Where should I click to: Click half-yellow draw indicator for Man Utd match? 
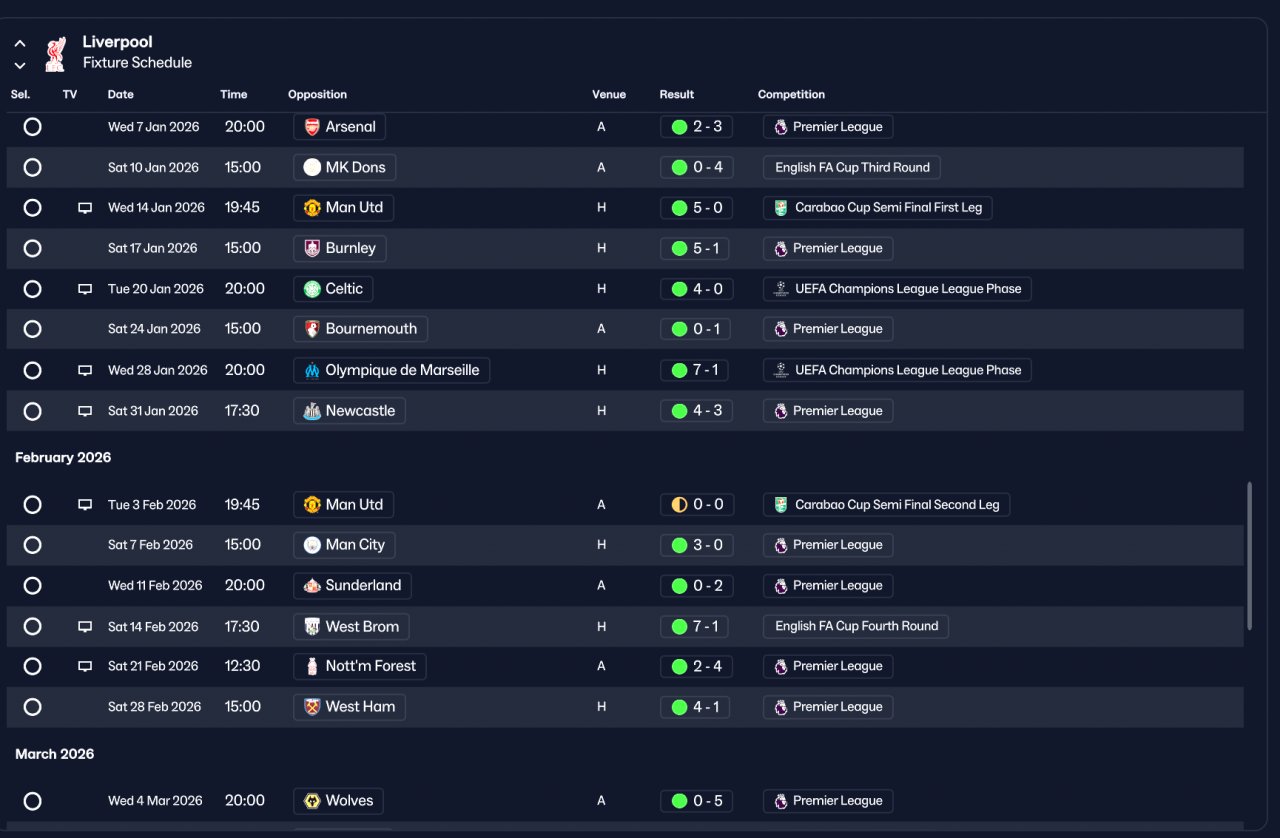[x=679, y=505]
